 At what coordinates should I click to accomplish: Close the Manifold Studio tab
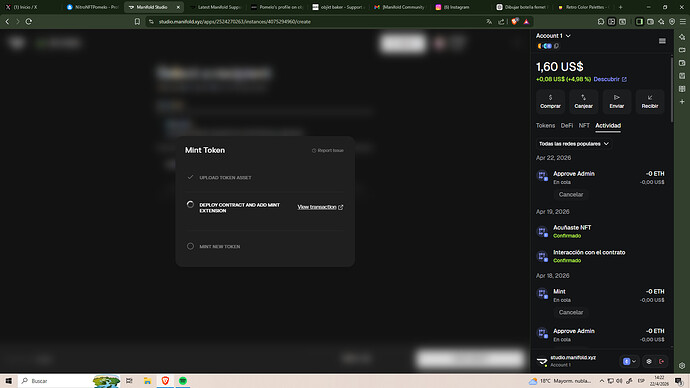178,7
